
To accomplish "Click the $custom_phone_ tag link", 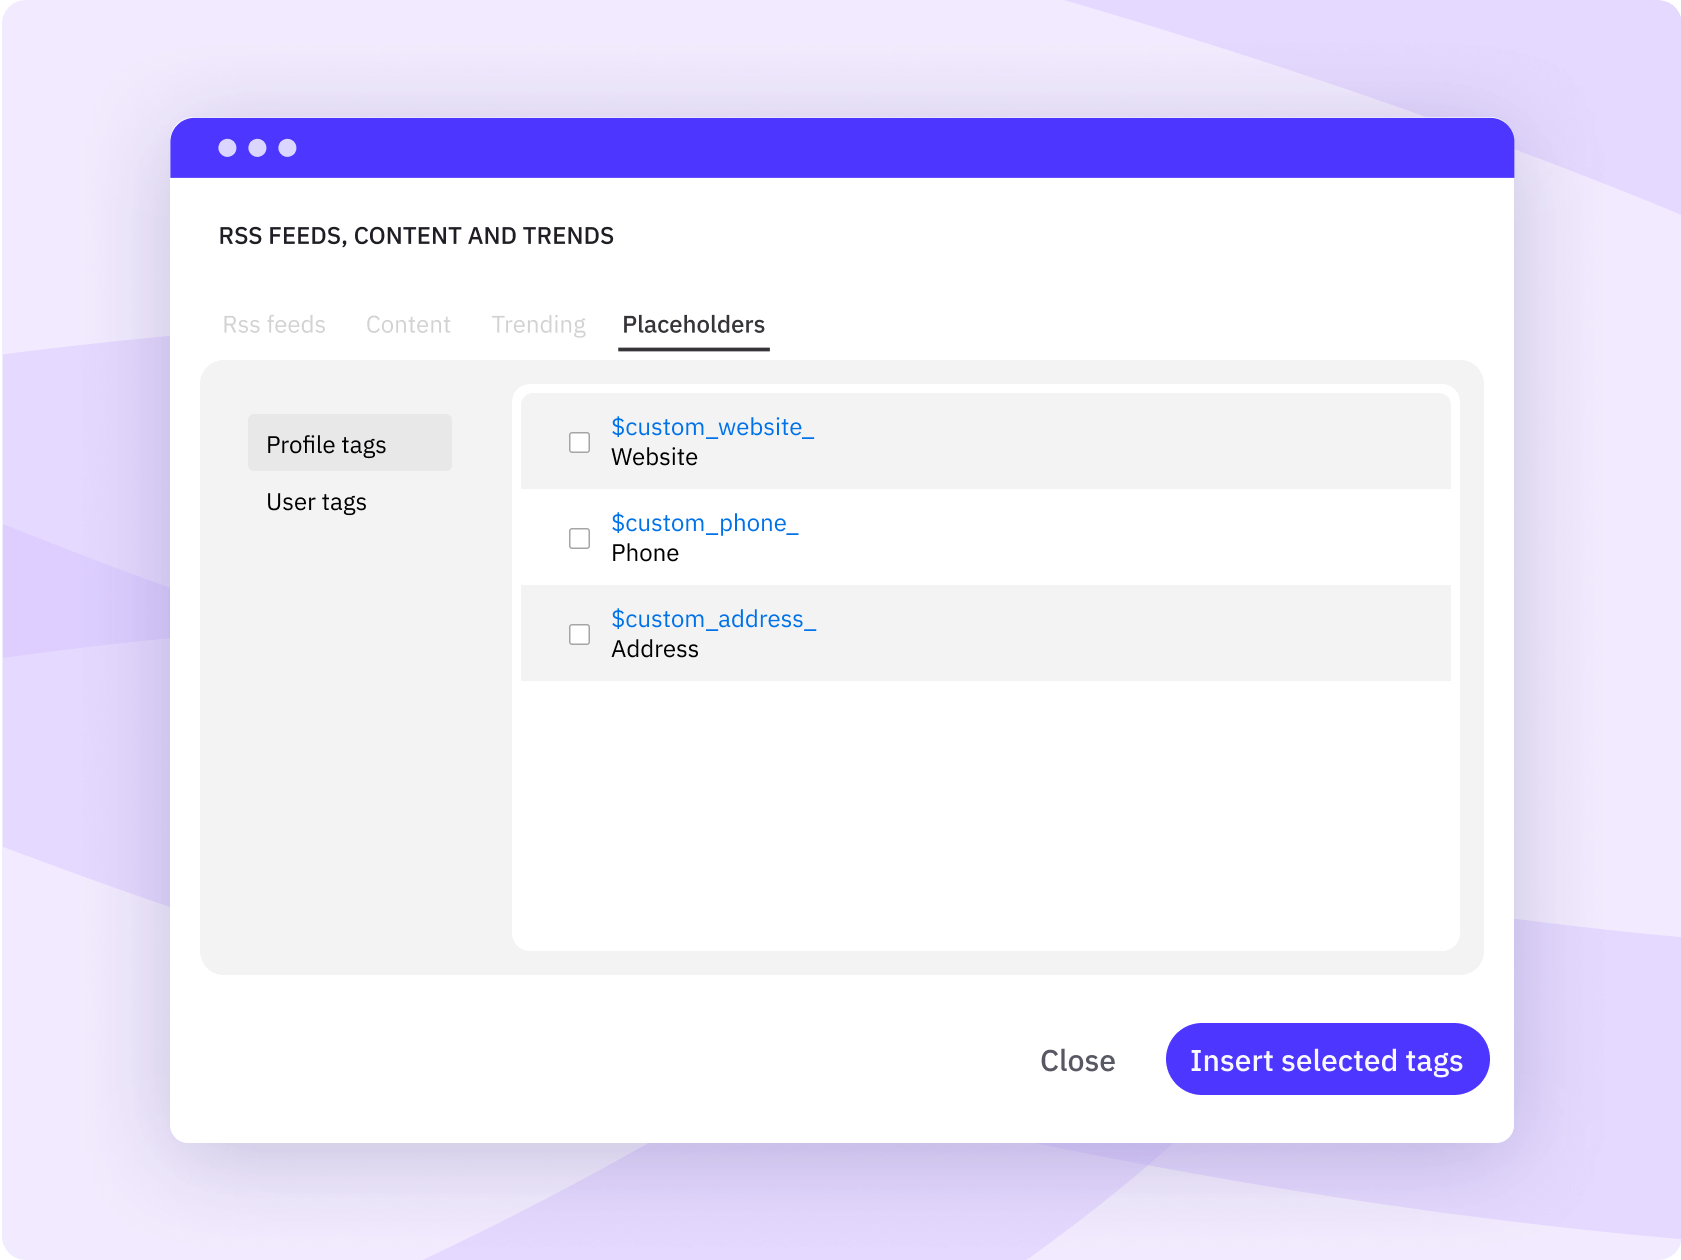I will click(704, 523).
